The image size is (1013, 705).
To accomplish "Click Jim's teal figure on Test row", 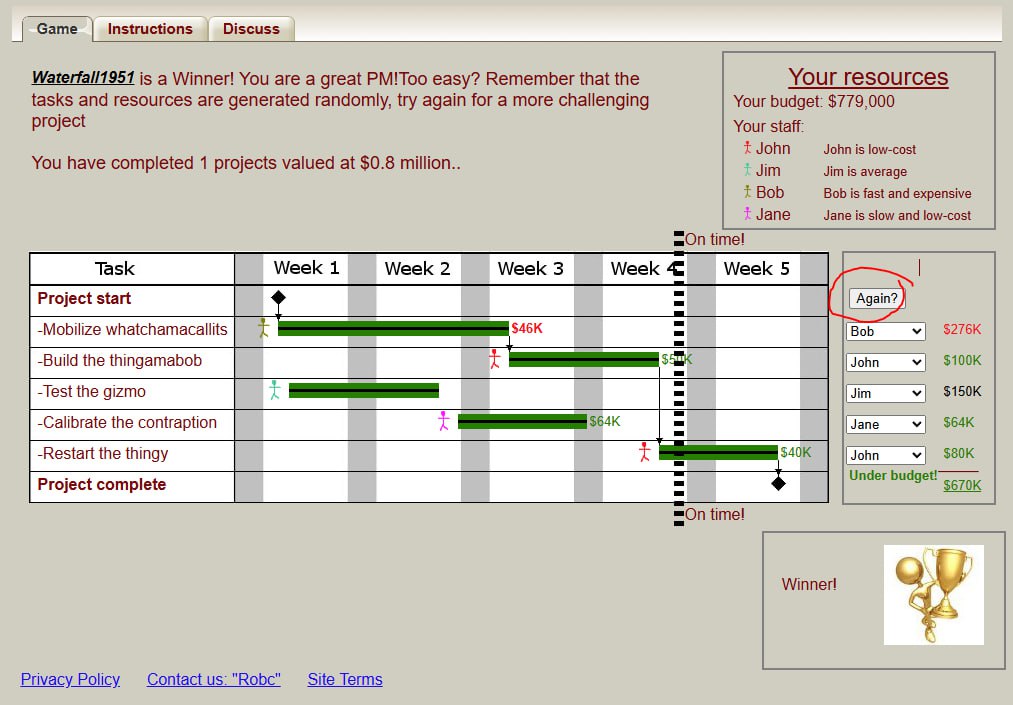I will [274, 390].
